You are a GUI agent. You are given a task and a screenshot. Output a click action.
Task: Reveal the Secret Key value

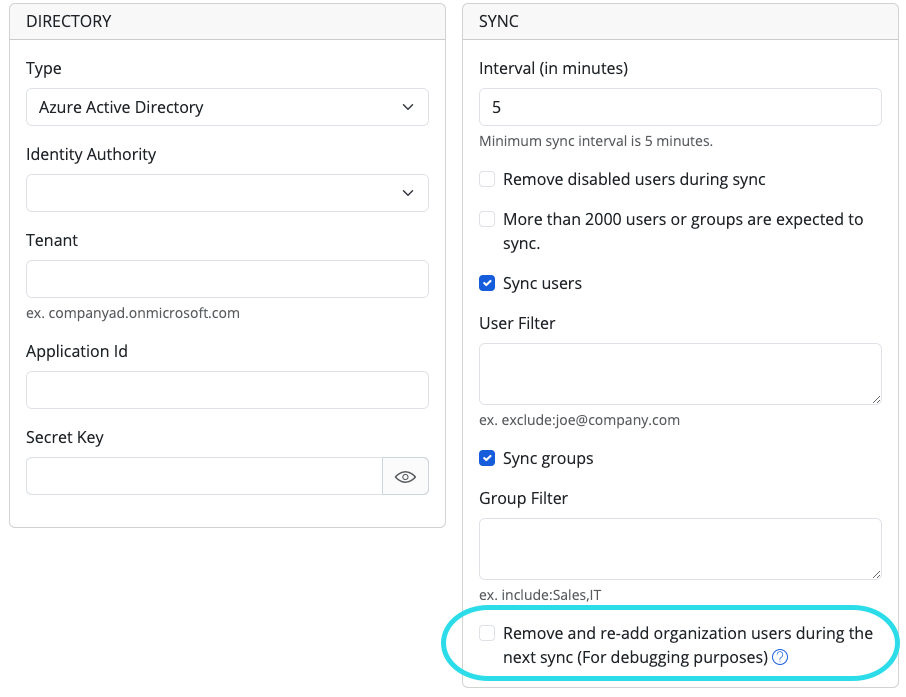click(x=405, y=476)
